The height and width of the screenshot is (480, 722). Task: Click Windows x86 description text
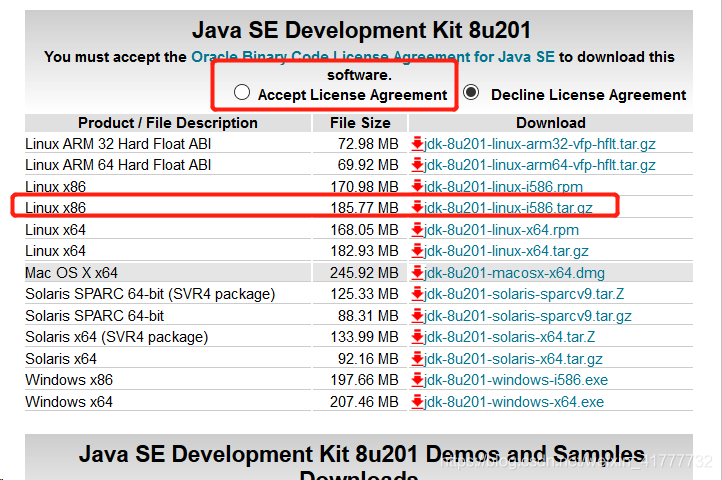click(x=69, y=380)
